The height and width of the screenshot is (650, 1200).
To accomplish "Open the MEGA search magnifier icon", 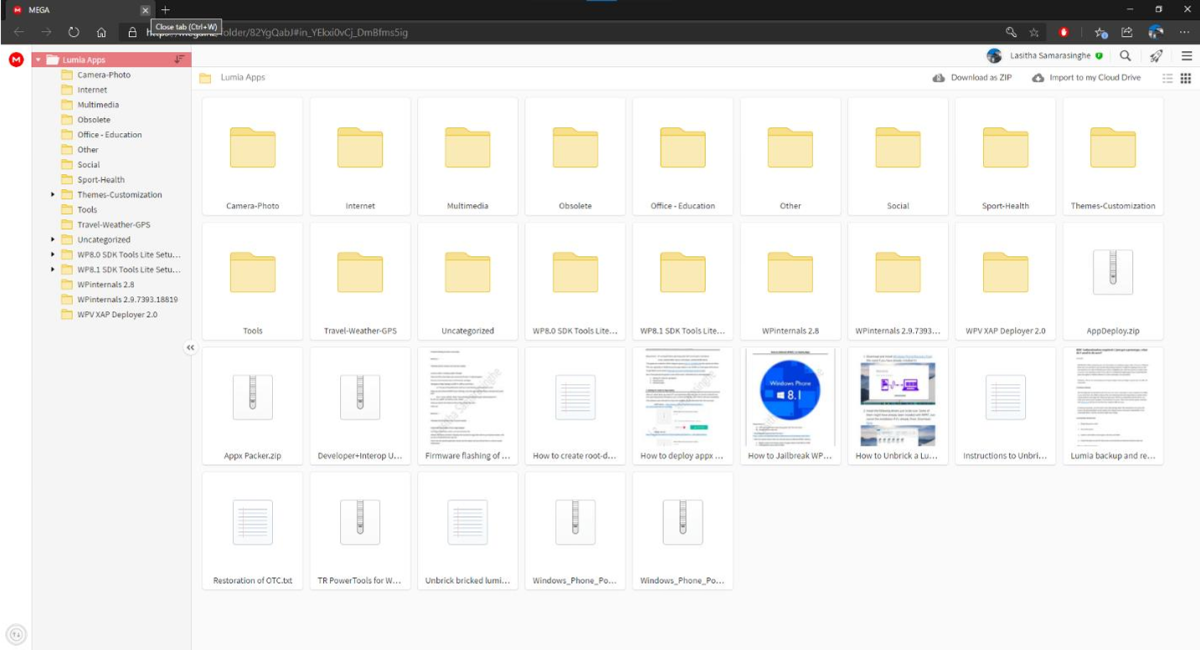I will click(1125, 56).
